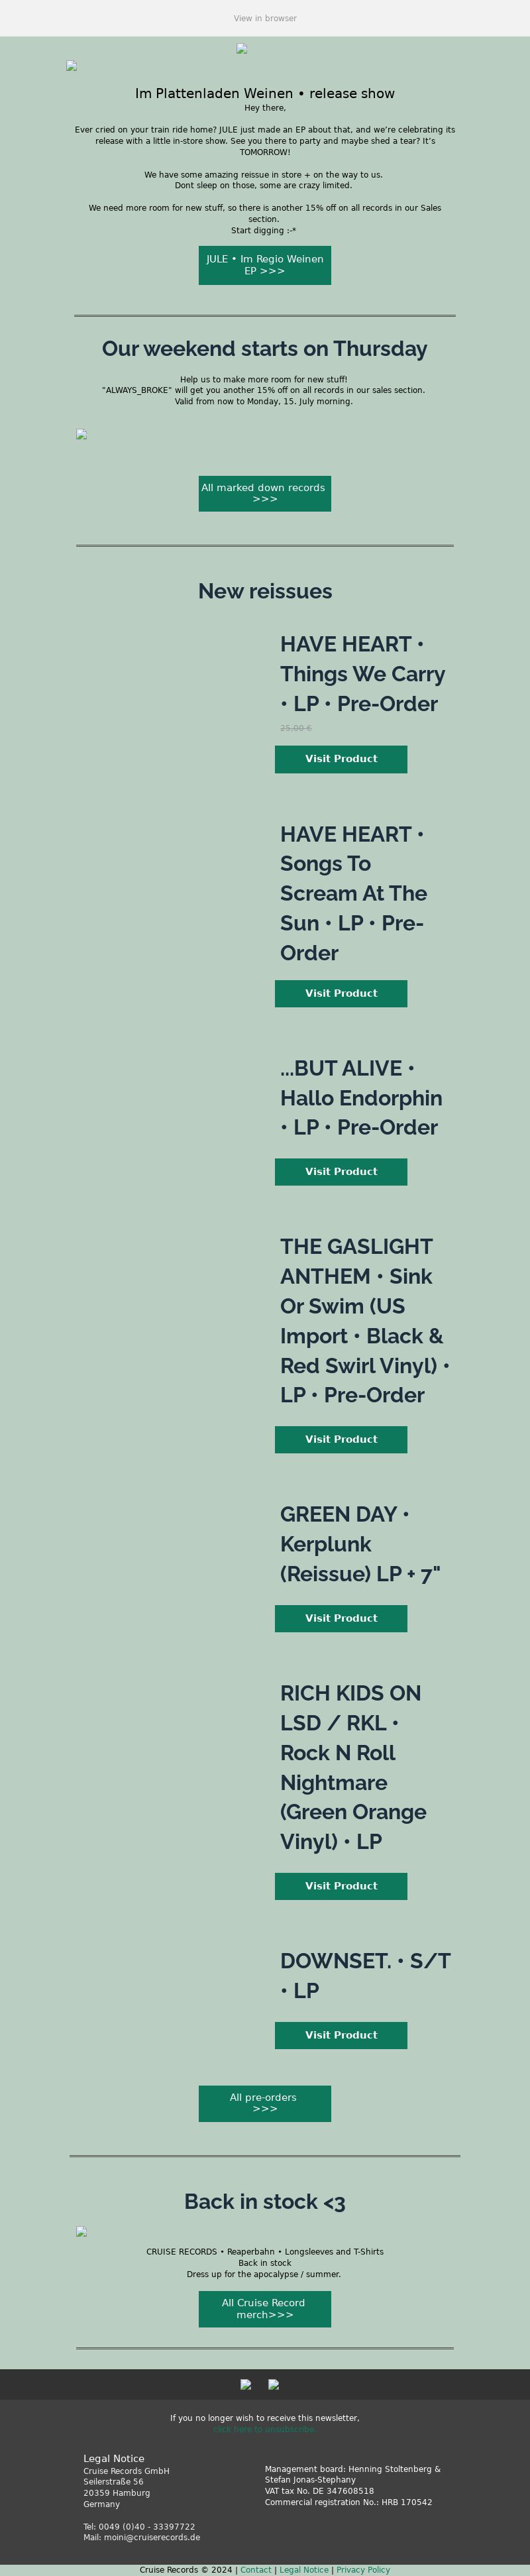Visit product for The Gaslight Anthem Sink Or Swim
This screenshot has height=2576, width=530.
pyautogui.click(x=341, y=1439)
